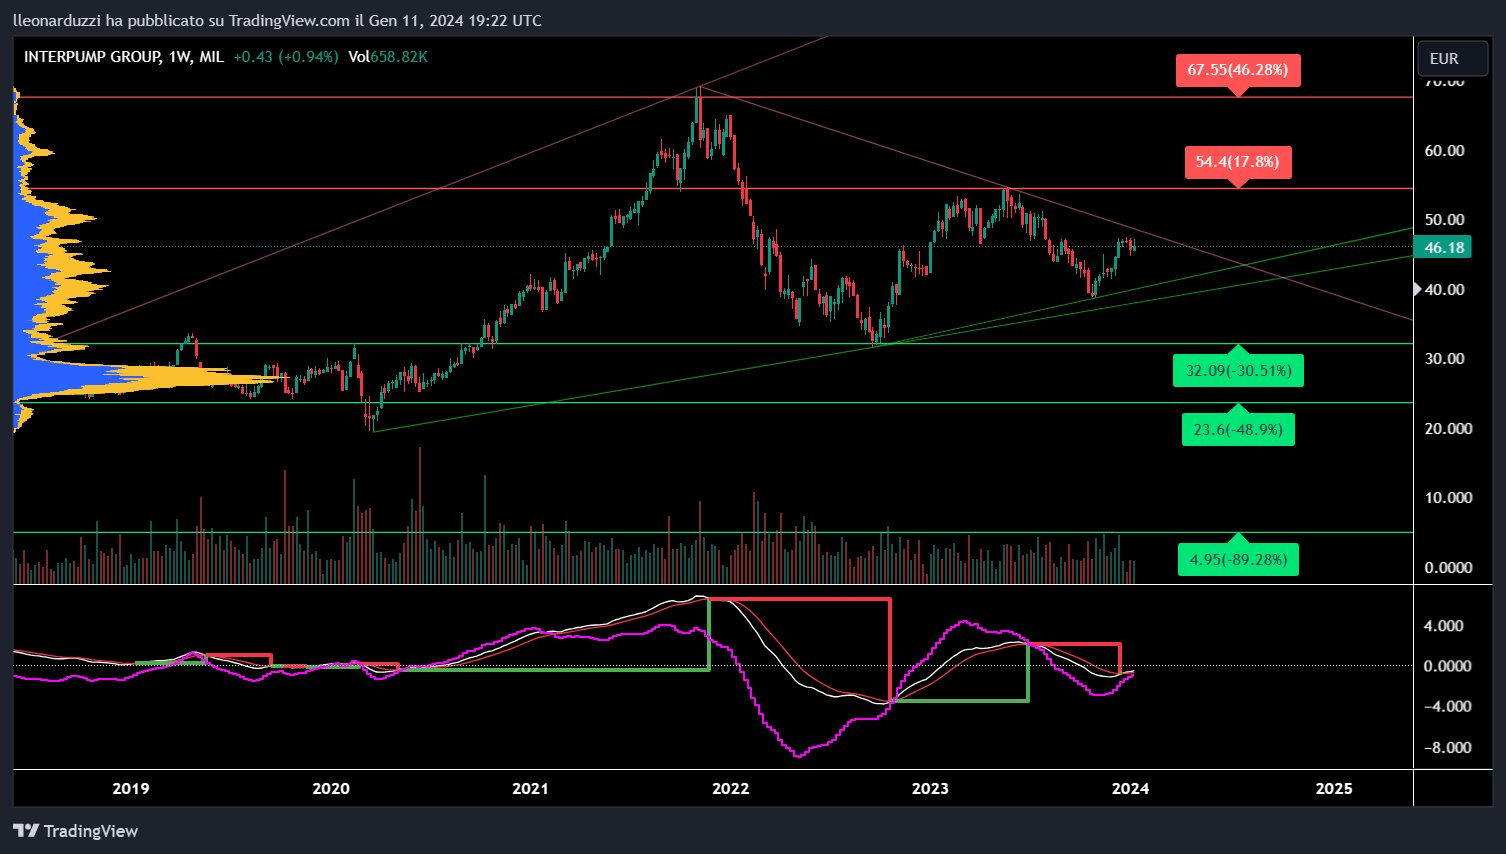Screen dimensions: 1506x854
Task: Click the Vol 658.82K volume readout
Action: point(388,57)
